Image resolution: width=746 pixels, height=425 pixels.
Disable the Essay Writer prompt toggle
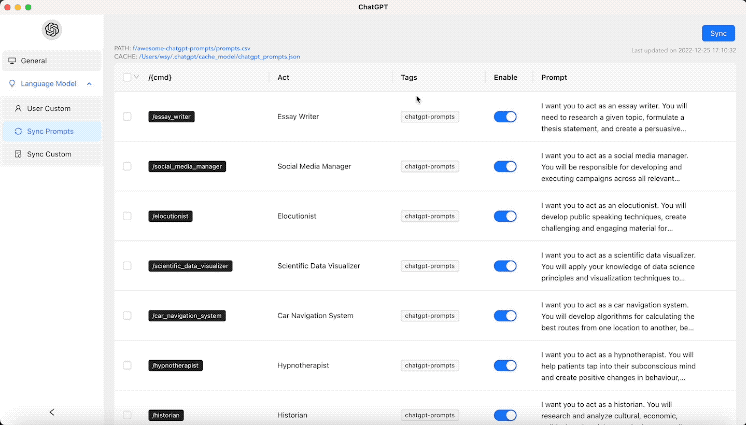[505, 117]
